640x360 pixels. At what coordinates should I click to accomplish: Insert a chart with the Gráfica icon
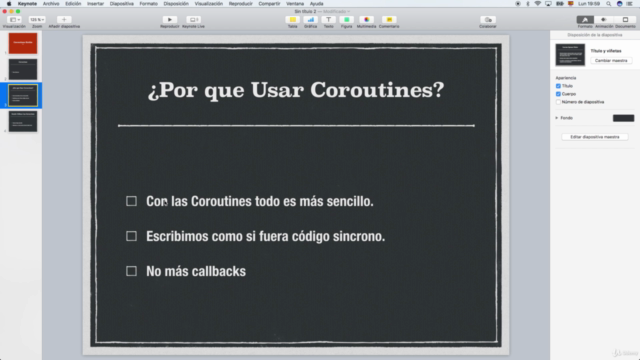click(311, 20)
